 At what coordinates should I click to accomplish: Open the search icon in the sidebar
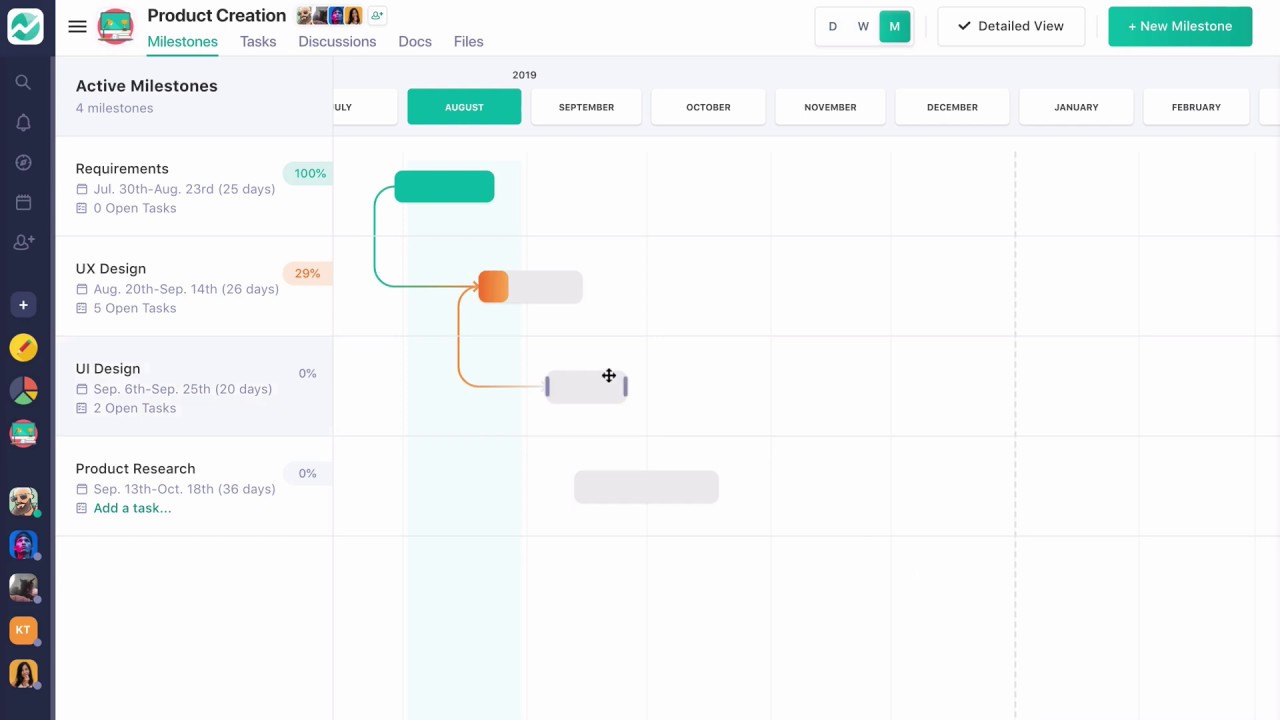[23, 82]
